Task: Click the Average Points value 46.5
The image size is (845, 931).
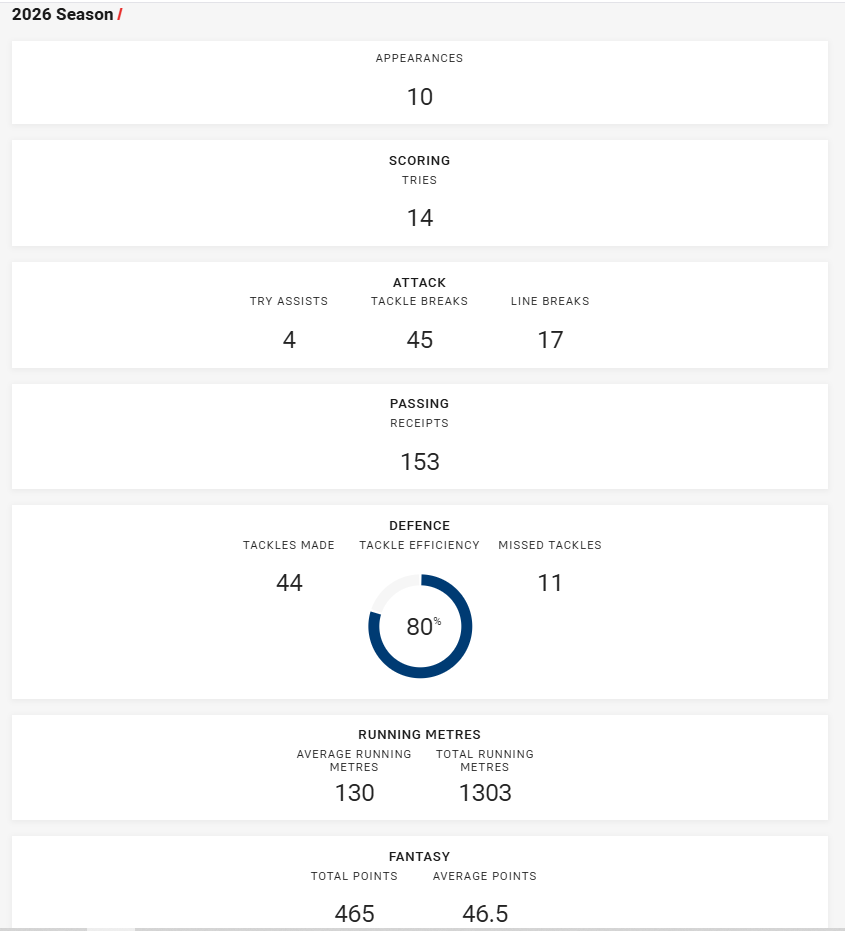Action: (485, 914)
